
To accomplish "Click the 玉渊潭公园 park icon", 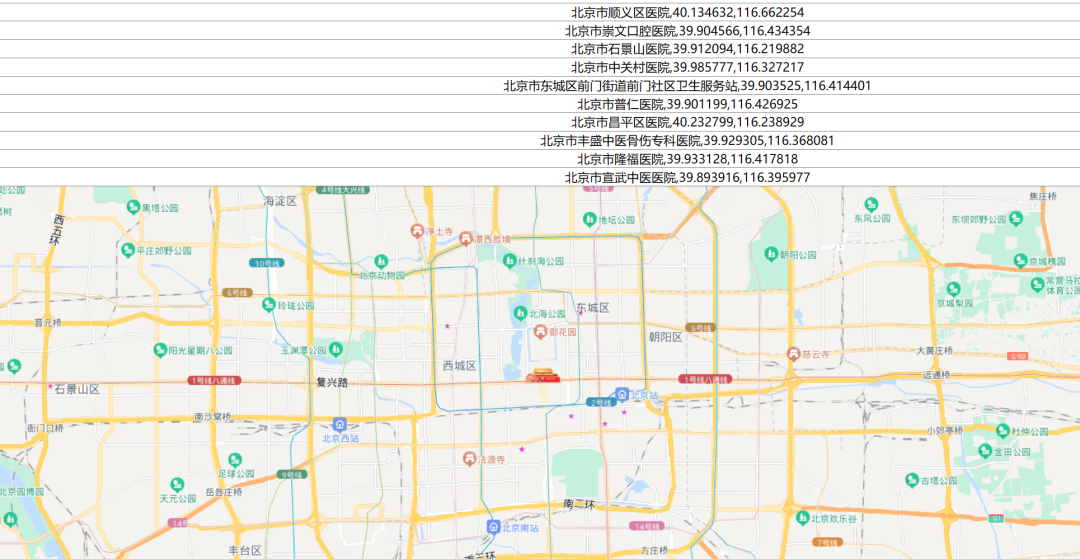I will [336, 350].
